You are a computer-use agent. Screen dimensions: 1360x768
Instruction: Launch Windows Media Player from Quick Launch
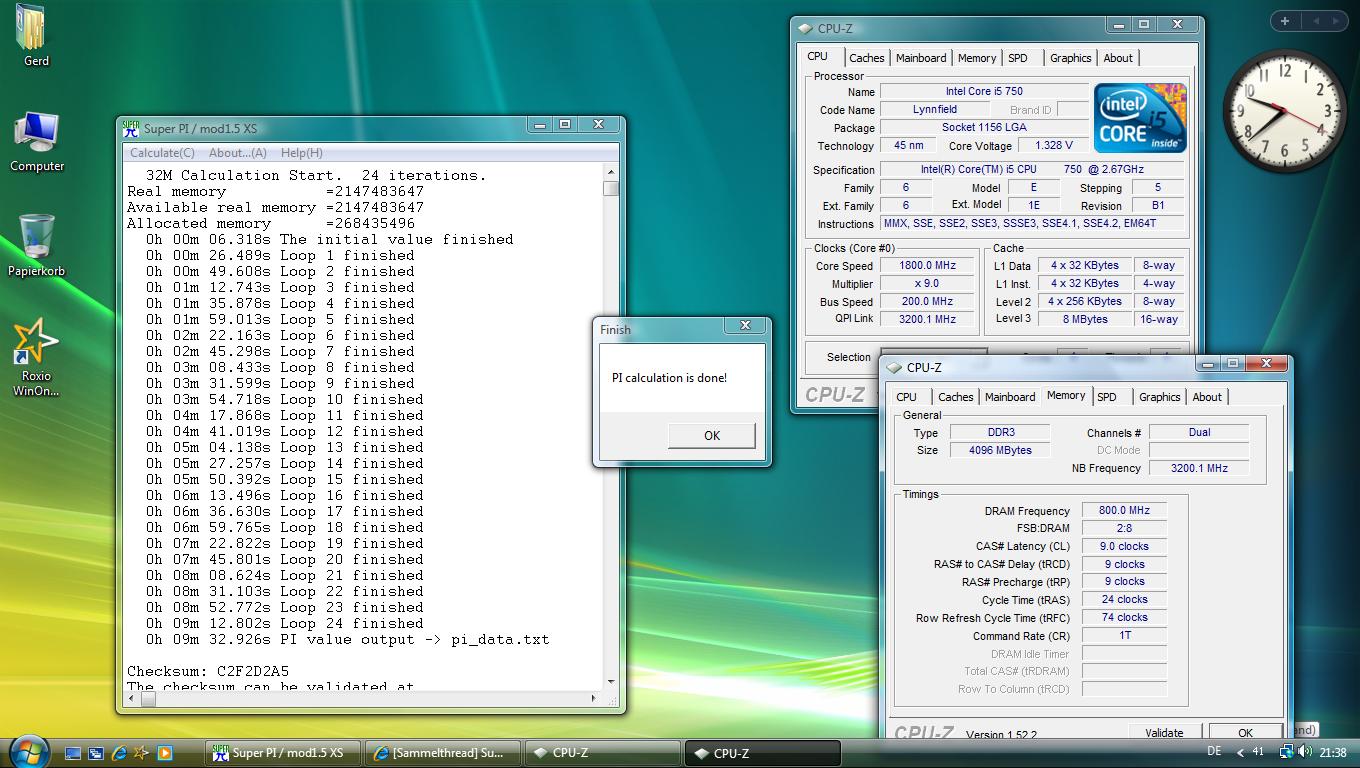pos(165,753)
